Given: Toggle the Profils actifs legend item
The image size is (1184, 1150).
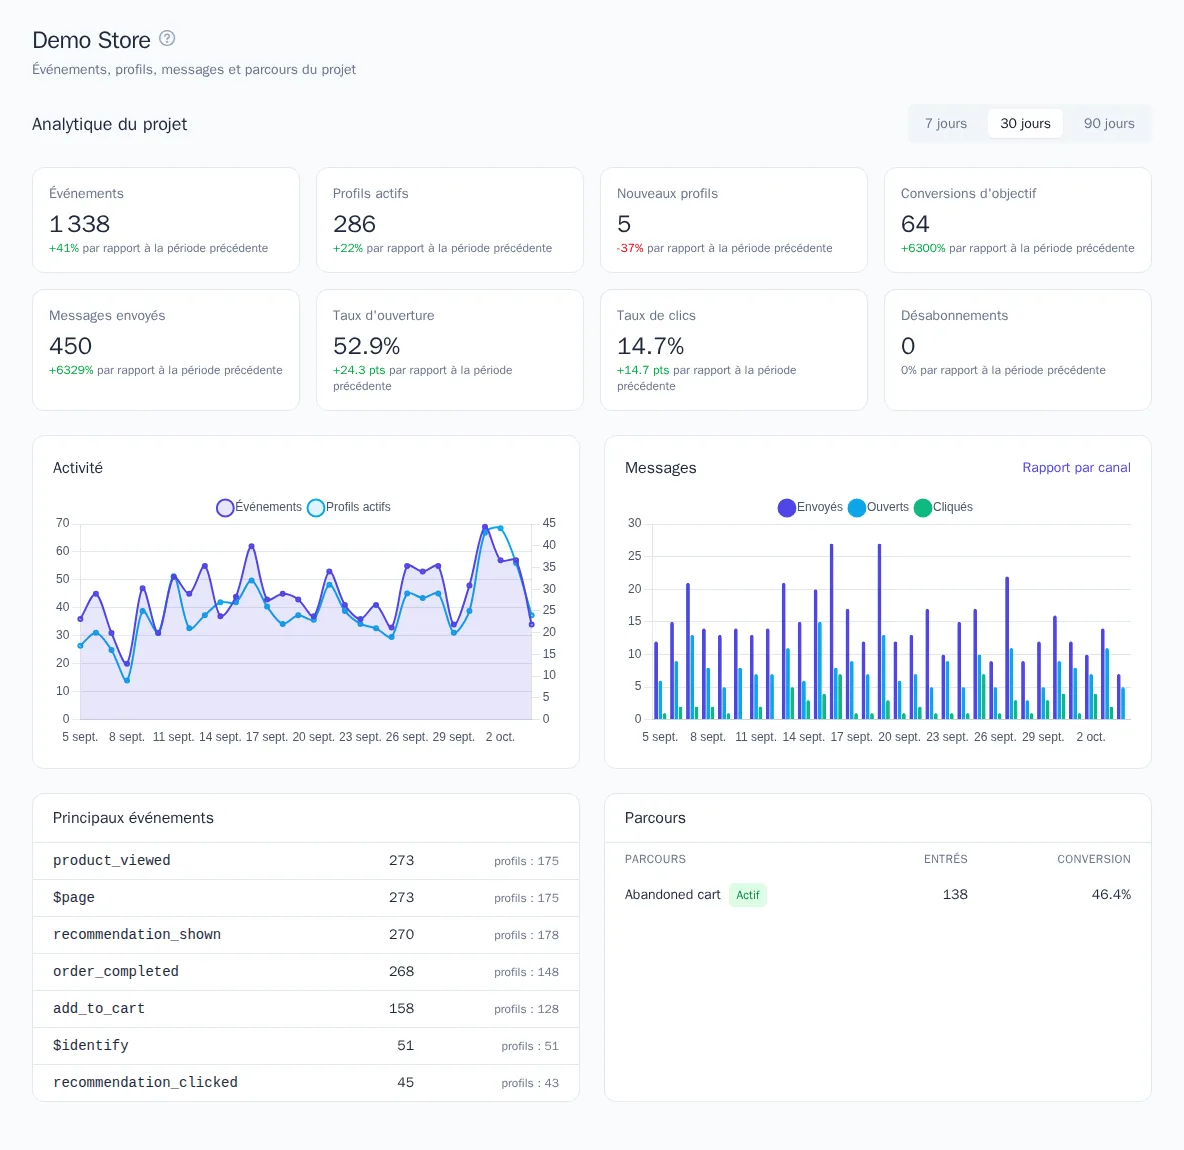Looking at the screenshot, I should tap(349, 507).
